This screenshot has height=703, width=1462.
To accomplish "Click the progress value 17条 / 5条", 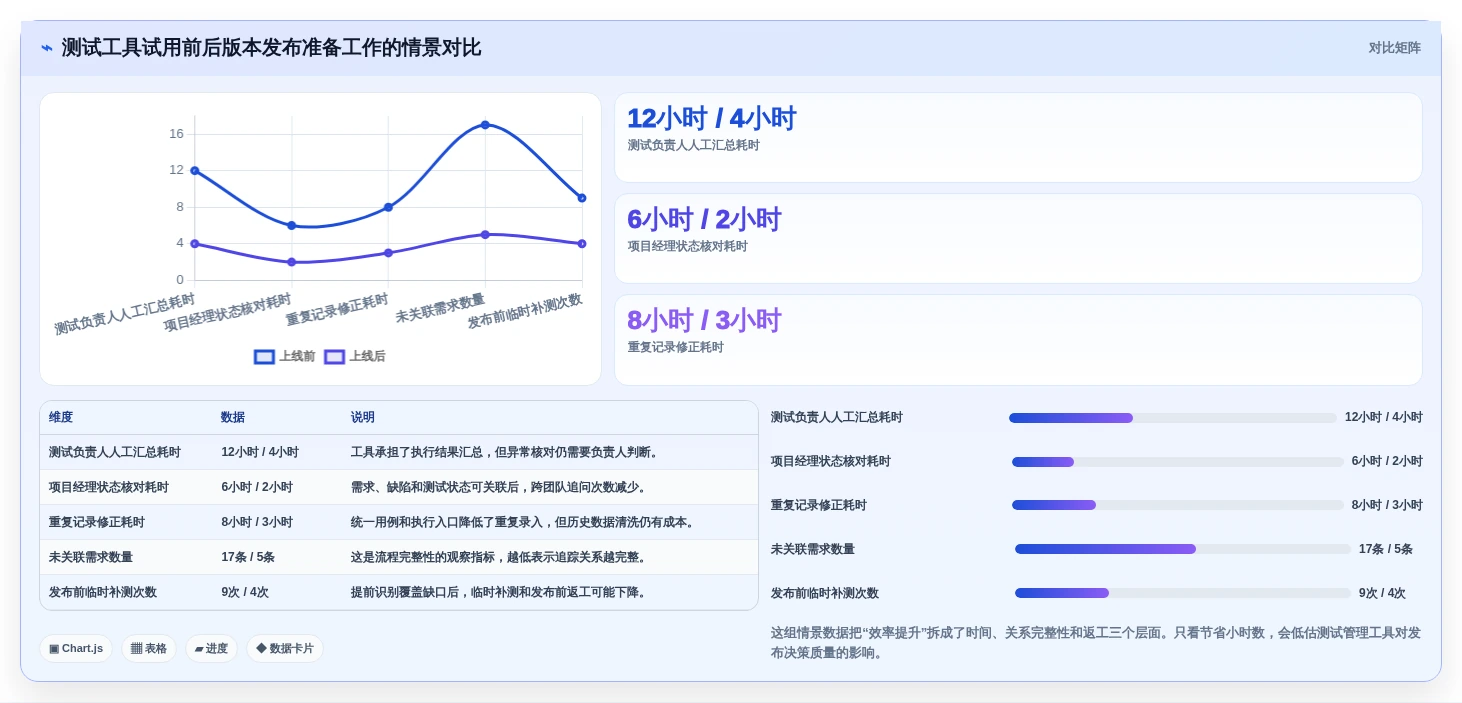I will 1386,550.
